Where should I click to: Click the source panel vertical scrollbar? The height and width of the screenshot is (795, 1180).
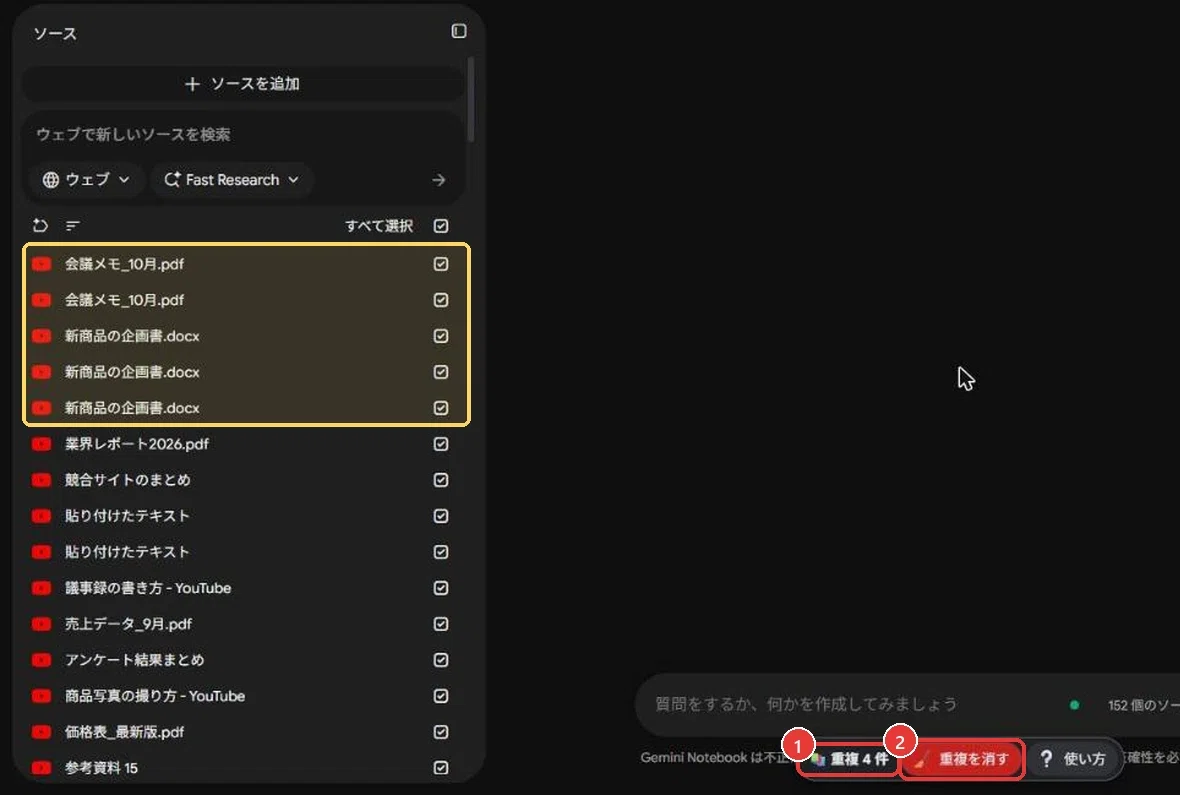click(x=470, y=99)
